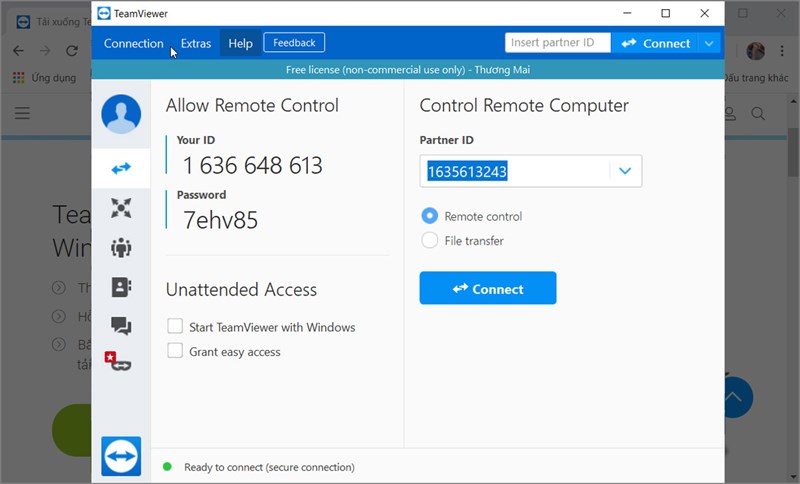Screen dimensions: 800x484
Task: Open the Help menu
Action: pyautogui.click(x=240, y=43)
